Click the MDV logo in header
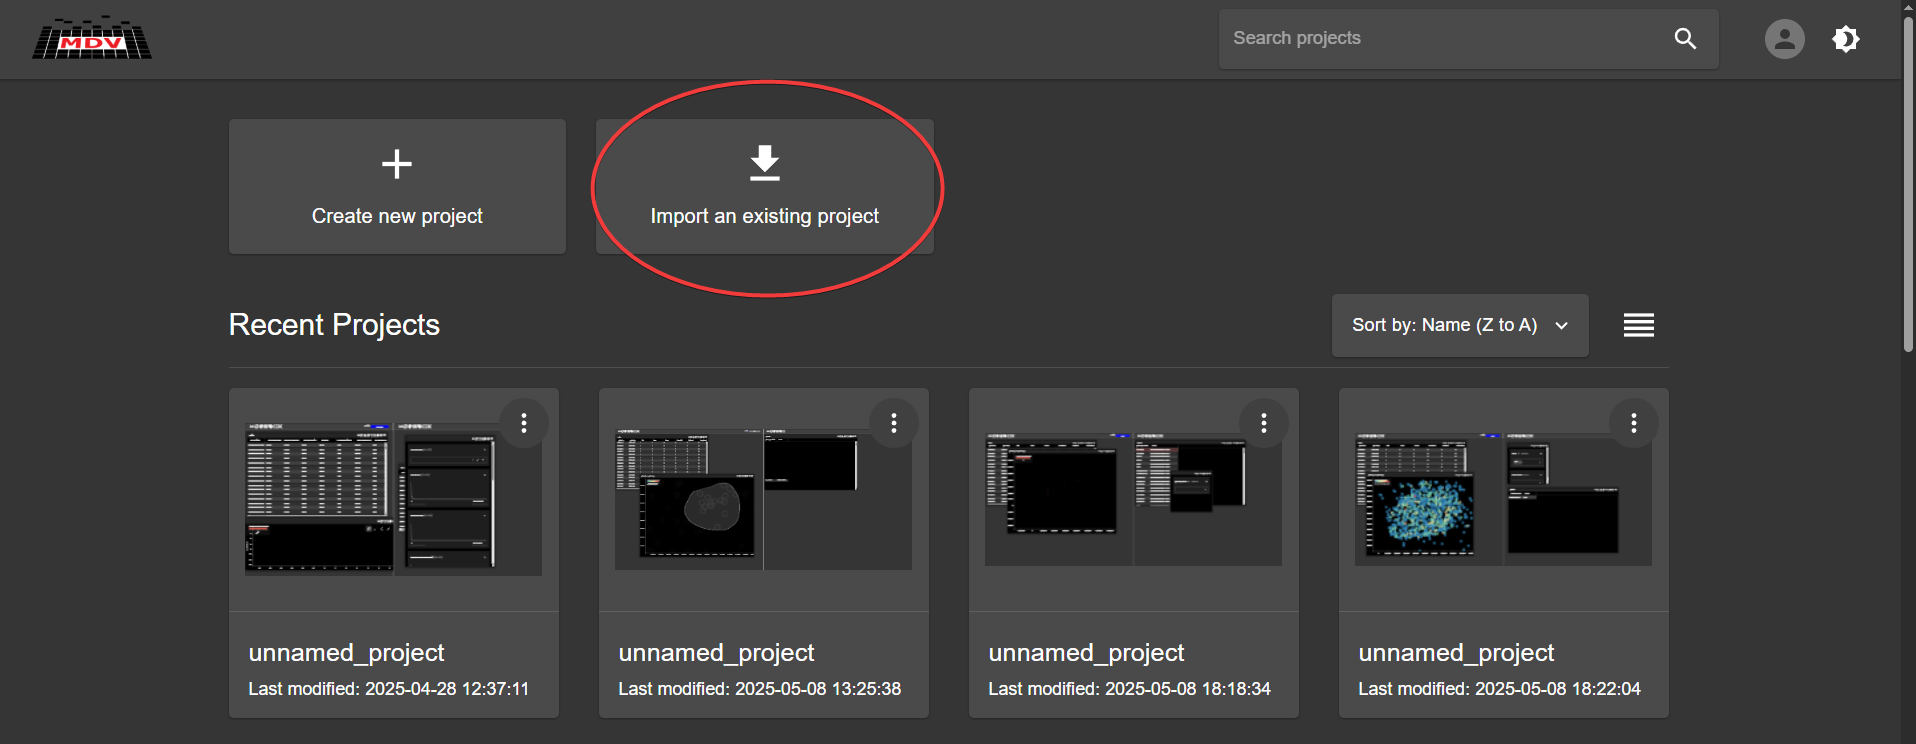 point(92,39)
